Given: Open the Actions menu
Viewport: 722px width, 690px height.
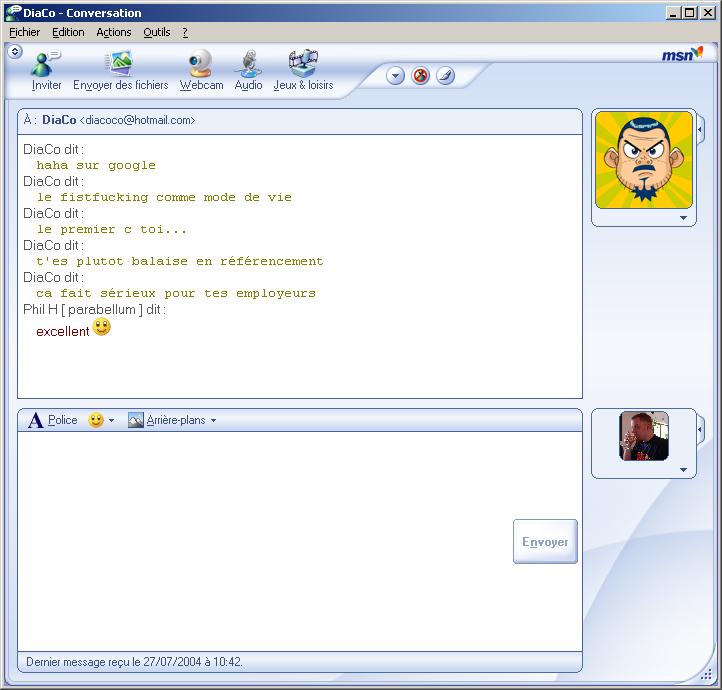Looking at the screenshot, I should pos(114,32).
